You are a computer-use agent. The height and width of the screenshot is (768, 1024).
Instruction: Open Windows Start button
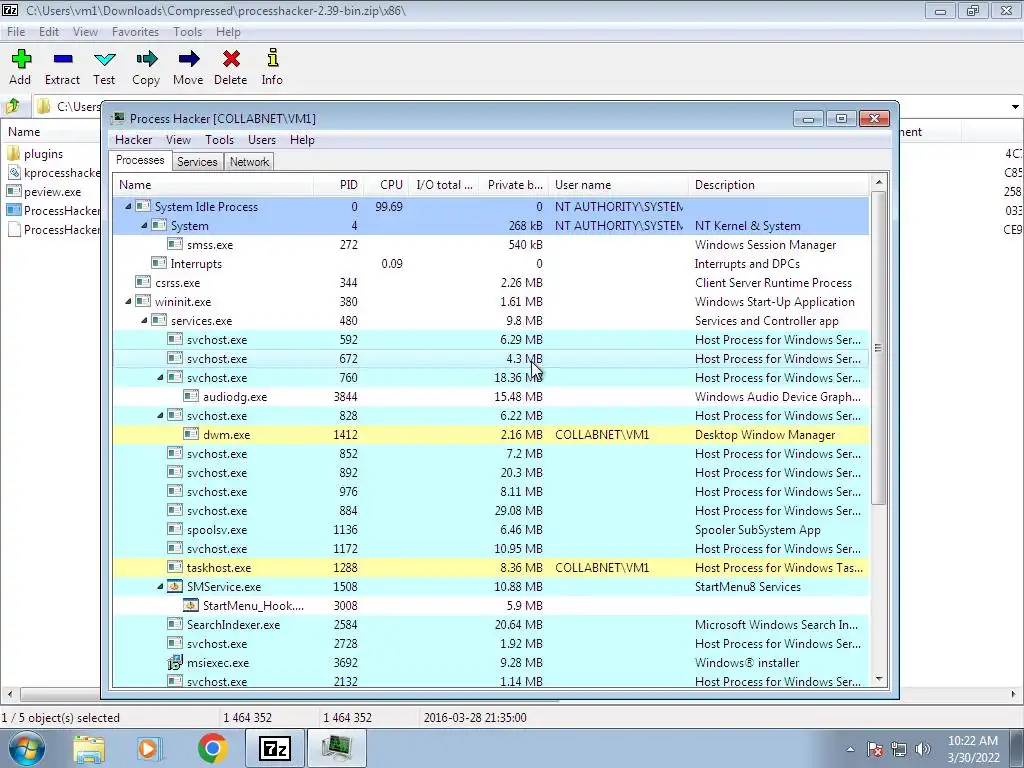(26, 748)
